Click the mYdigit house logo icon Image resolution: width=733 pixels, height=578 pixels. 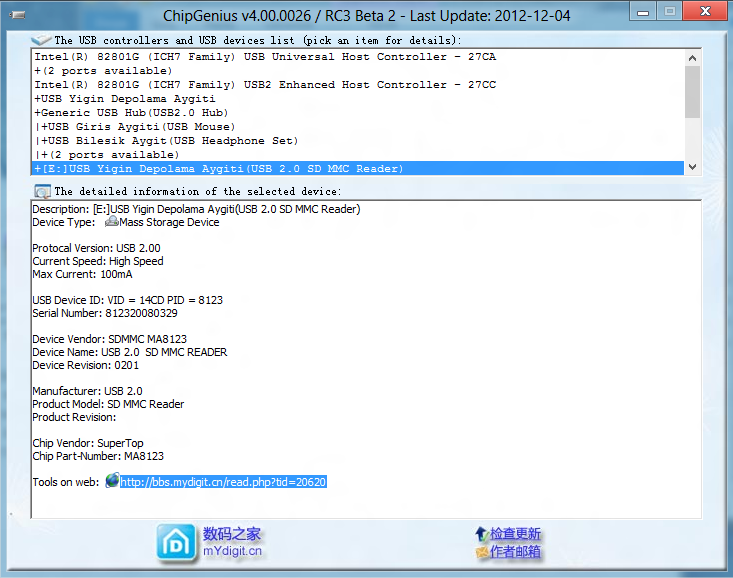click(x=176, y=542)
